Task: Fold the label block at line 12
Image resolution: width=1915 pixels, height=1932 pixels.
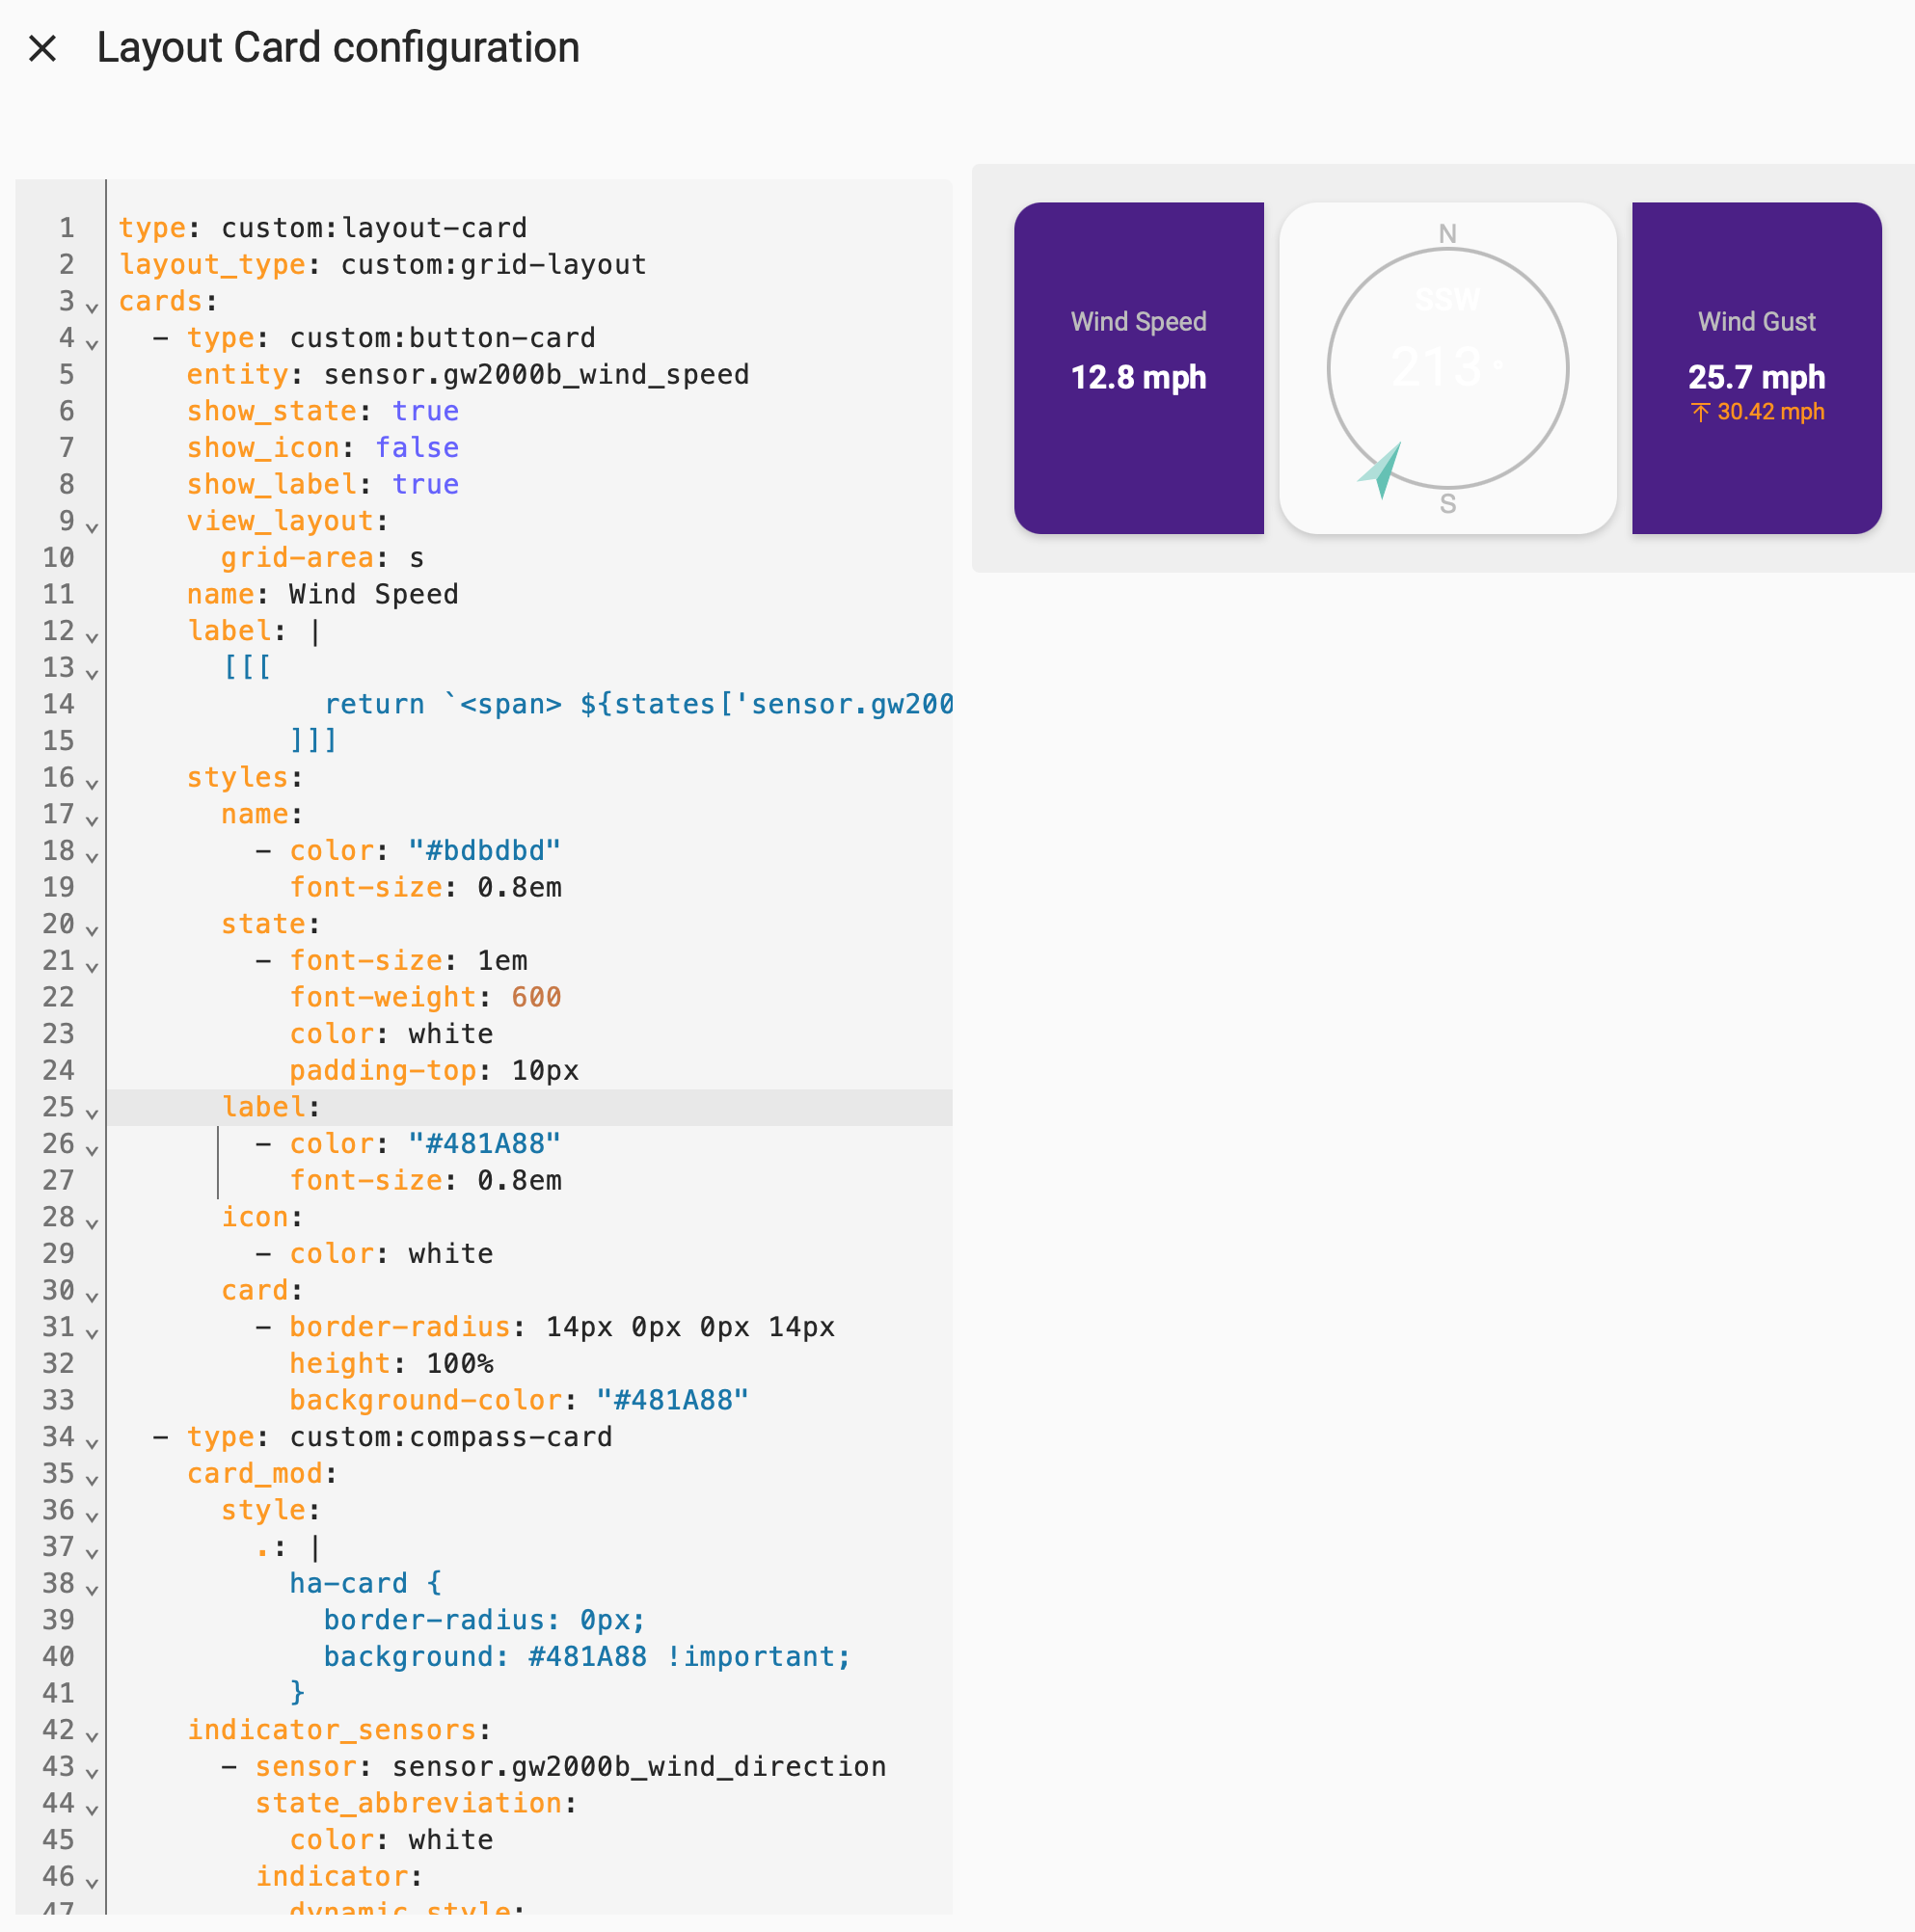Action: (x=92, y=637)
